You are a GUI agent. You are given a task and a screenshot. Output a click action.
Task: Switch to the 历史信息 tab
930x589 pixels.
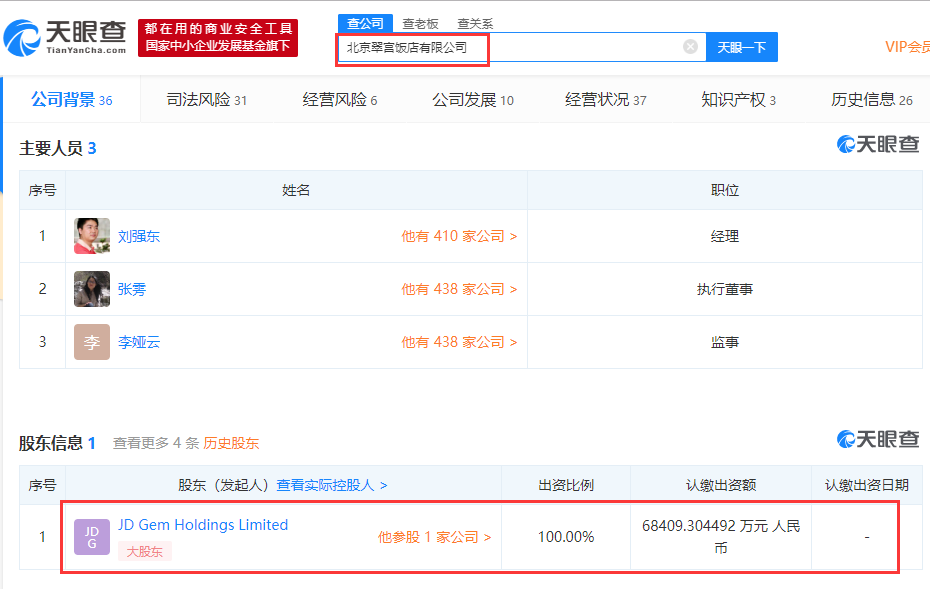[x=872, y=100]
